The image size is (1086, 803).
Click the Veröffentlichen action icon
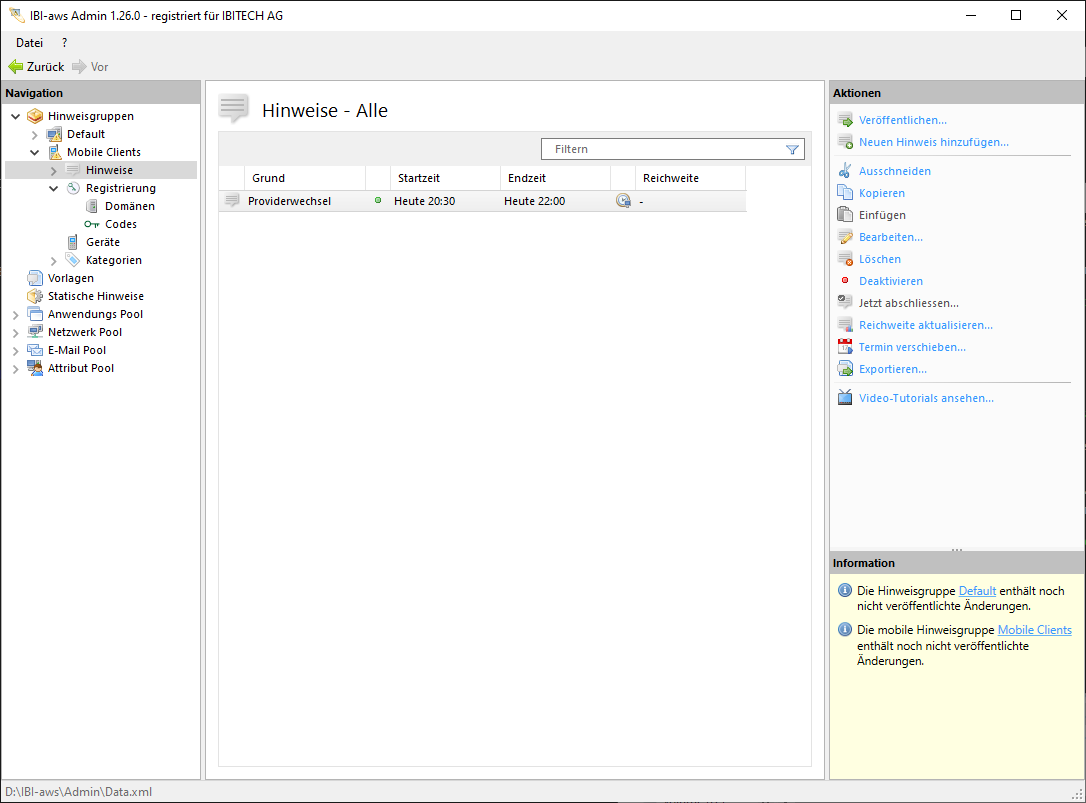pyautogui.click(x=845, y=120)
